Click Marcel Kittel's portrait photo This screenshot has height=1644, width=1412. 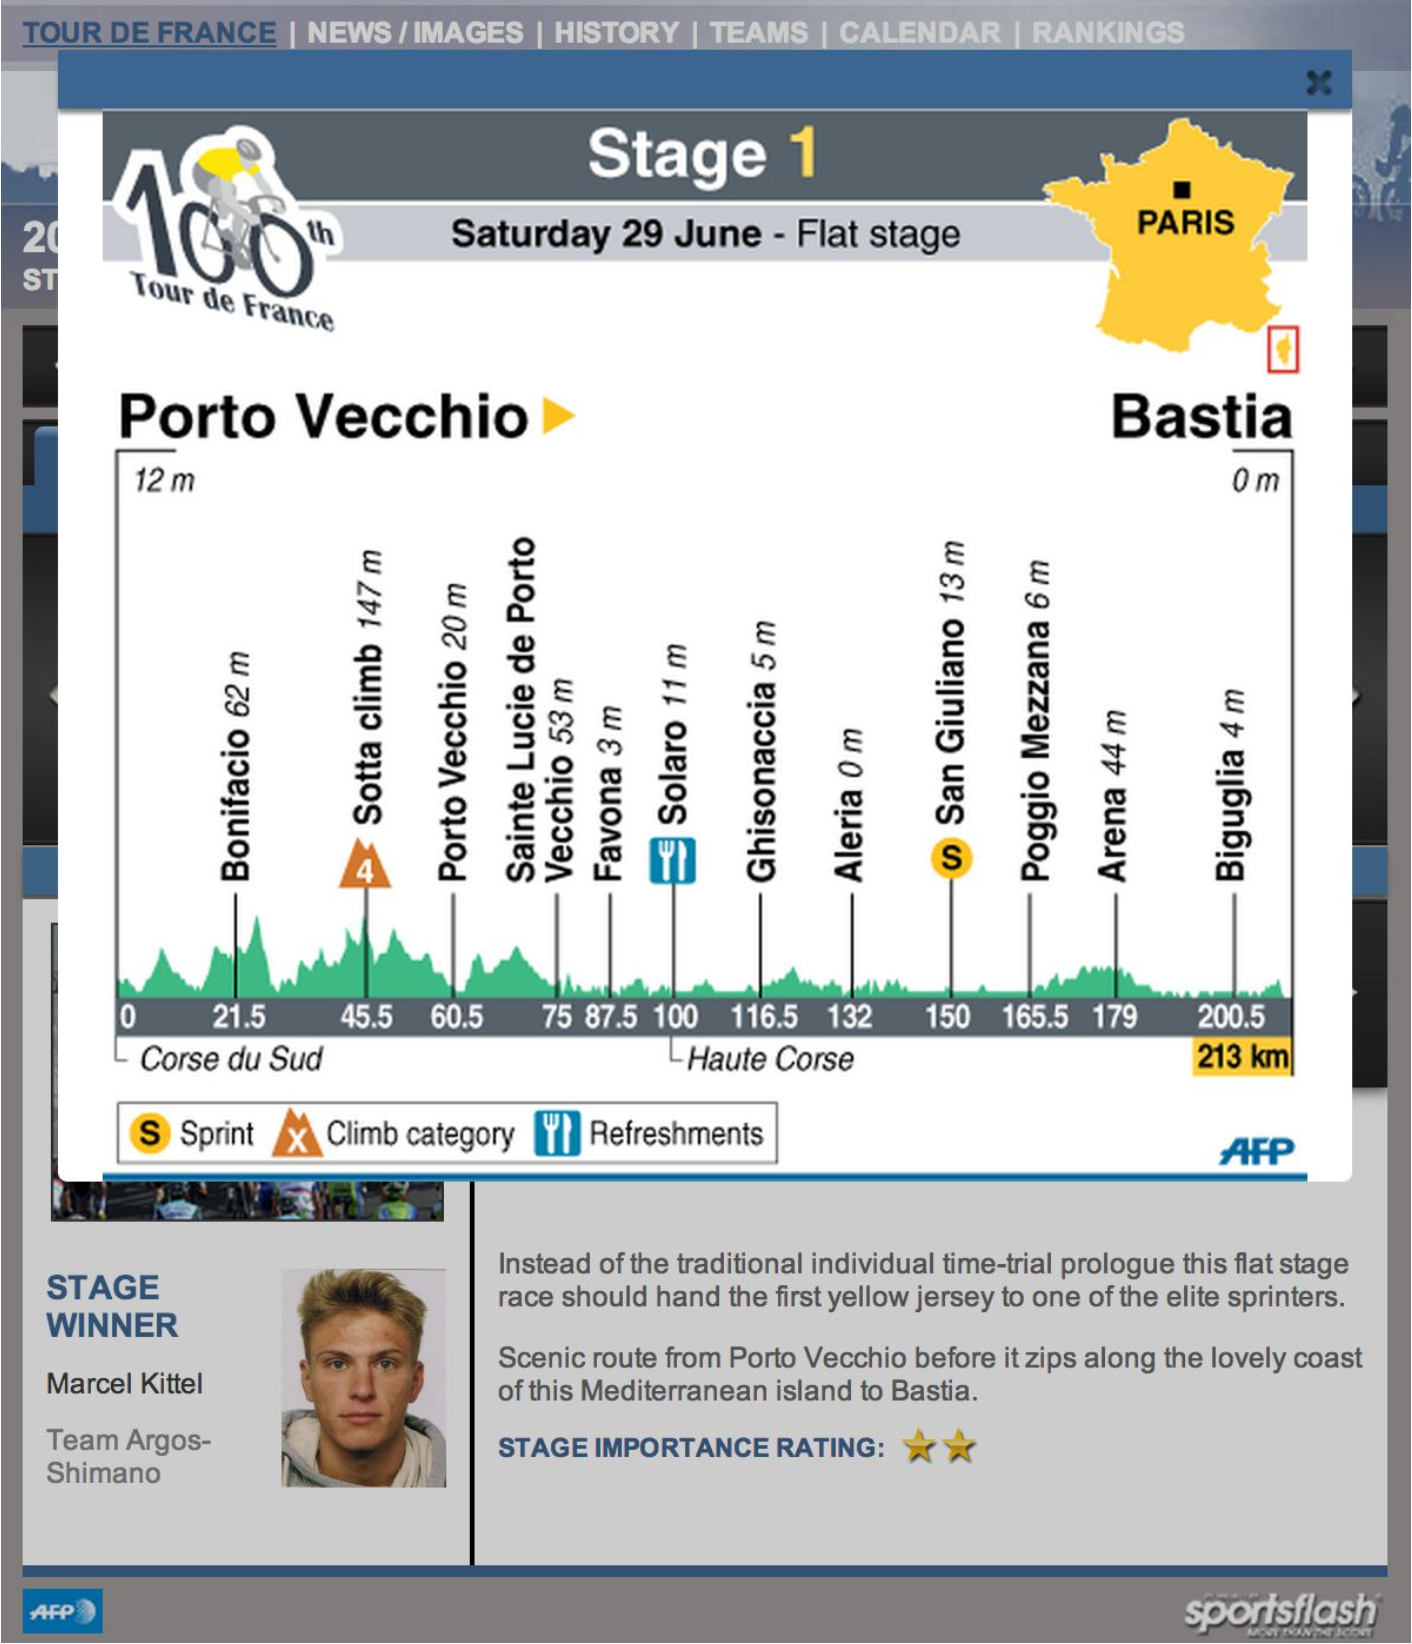coord(364,1378)
